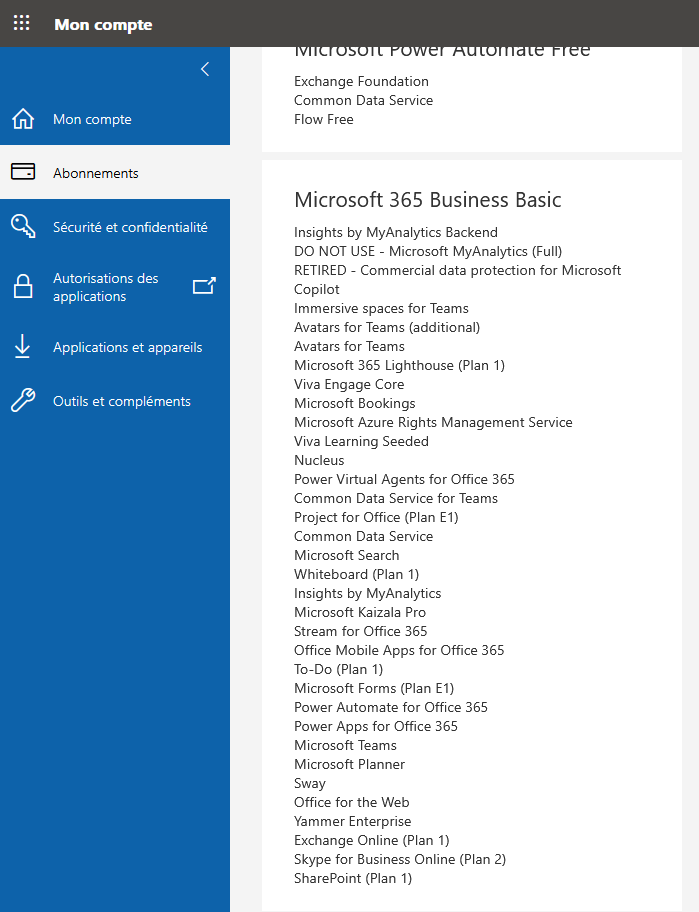
Task: Click the home icon beside Mon compte
Action: [23, 119]
